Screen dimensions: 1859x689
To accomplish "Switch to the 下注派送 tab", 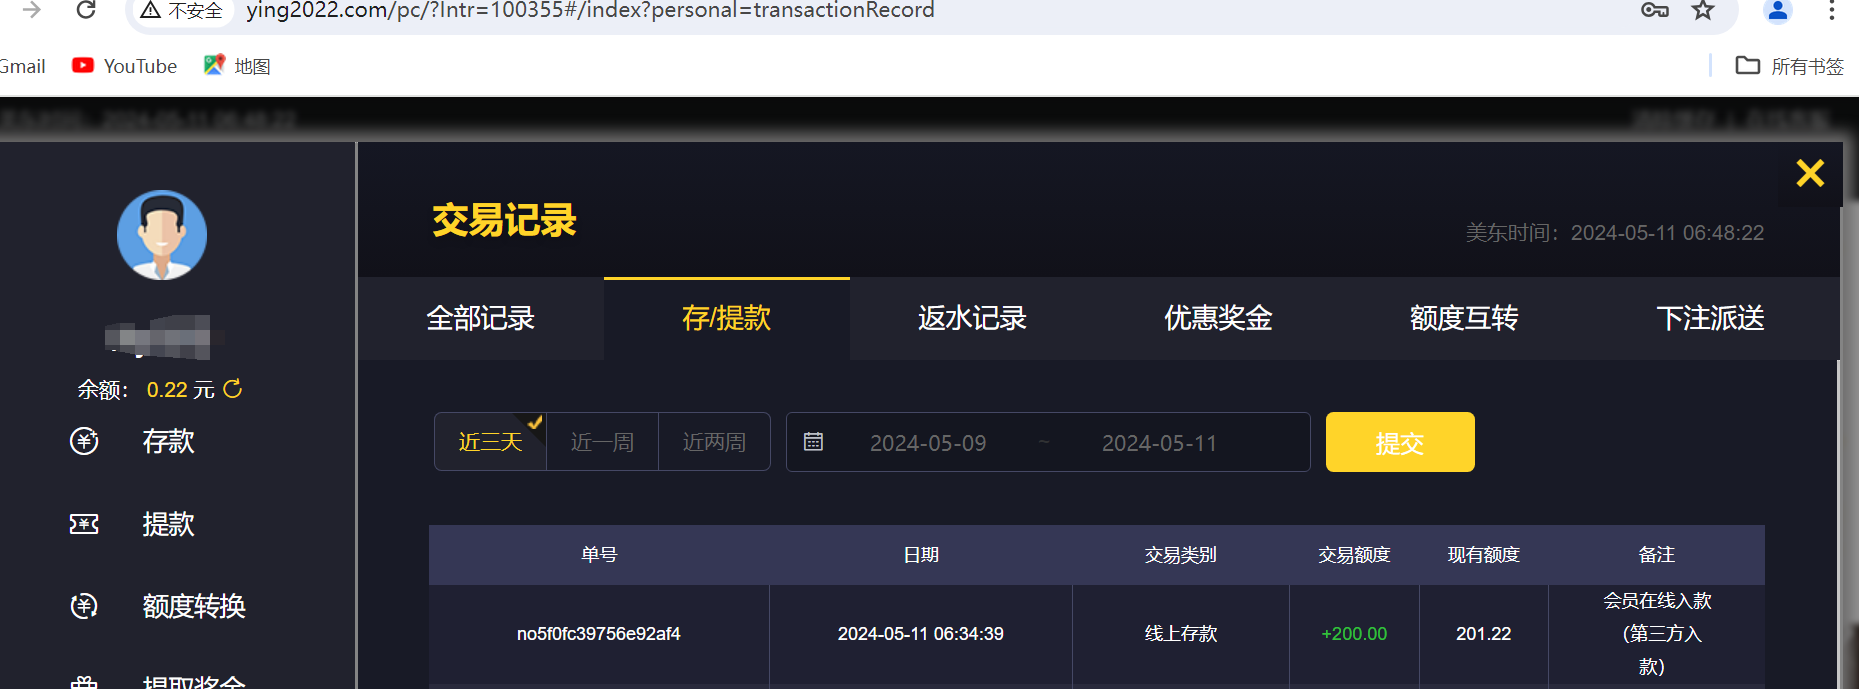I will 1711,318.
